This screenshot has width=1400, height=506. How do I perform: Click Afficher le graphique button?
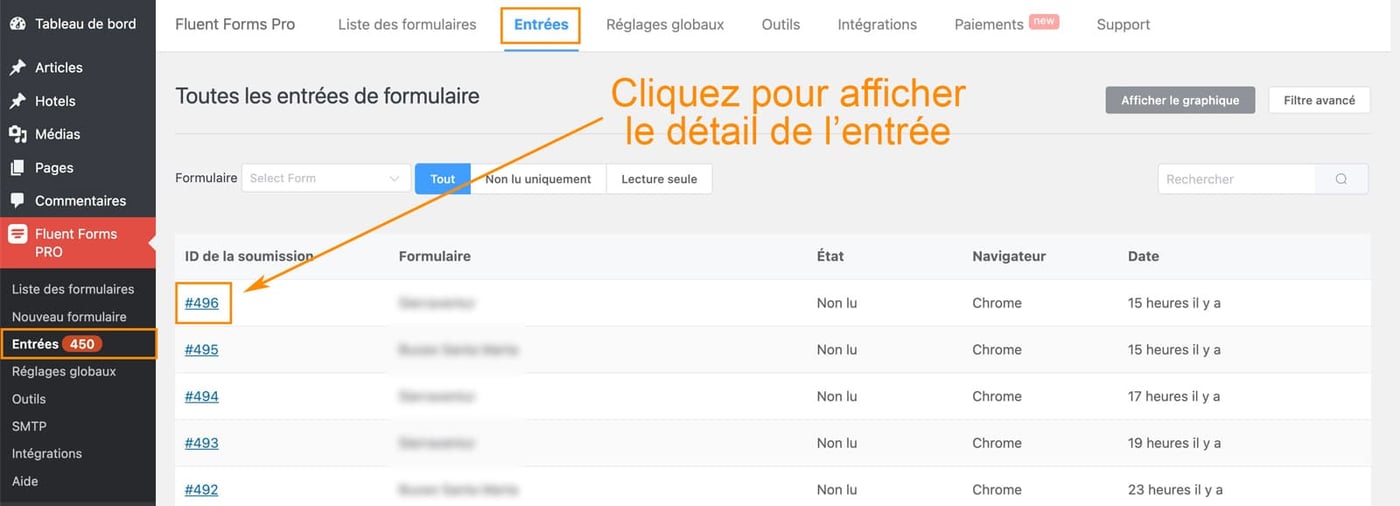coord(1180,100)
